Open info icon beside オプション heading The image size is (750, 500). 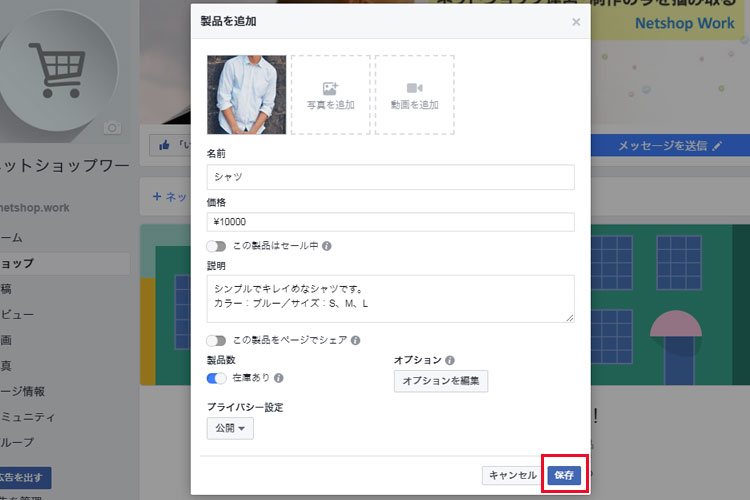(x=450, y=360)
